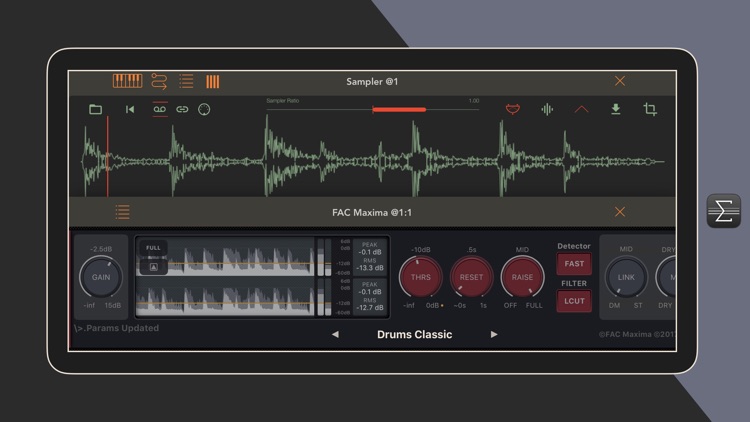This screenshot has height=422, width=750.
Task: Click the lower waveform history display
Action: 225,297
